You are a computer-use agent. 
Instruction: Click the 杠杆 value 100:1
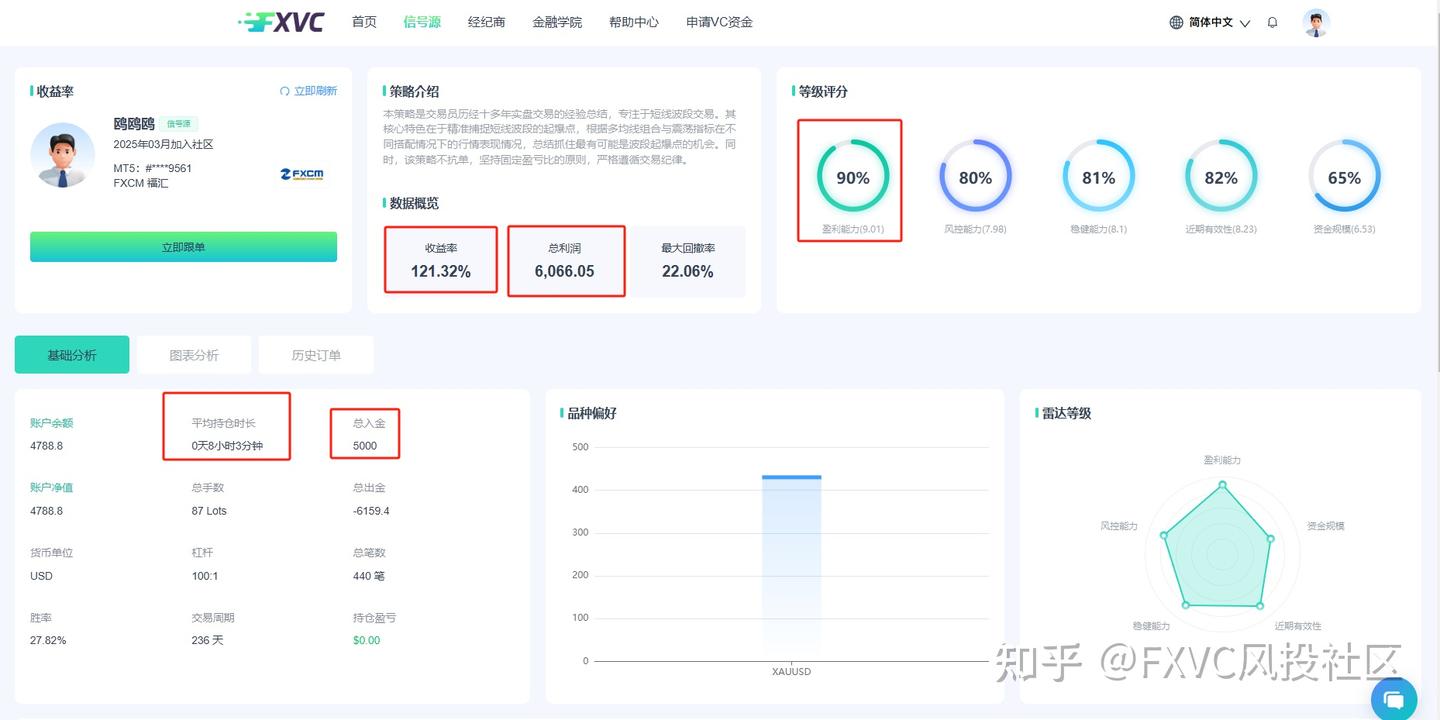point(205,576)
